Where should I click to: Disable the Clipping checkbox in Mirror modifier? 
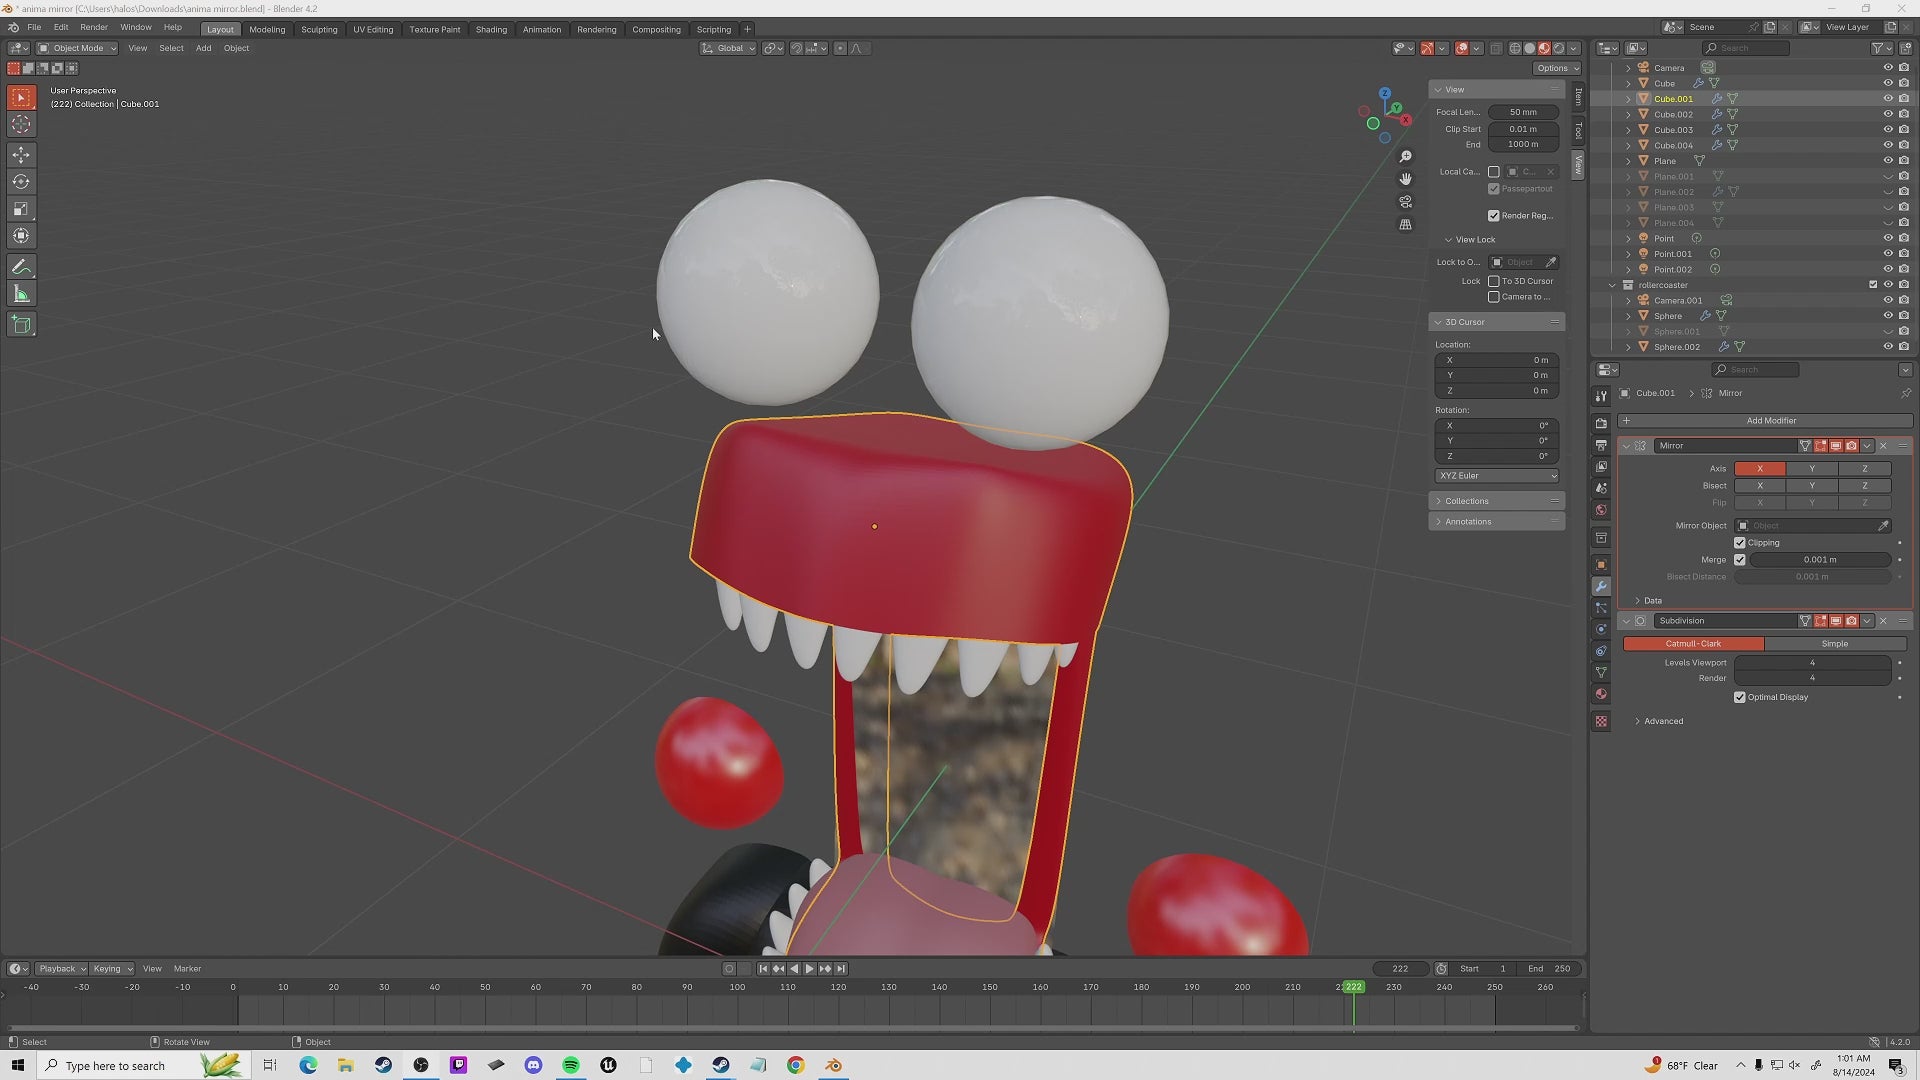[x=1740, y=543]
